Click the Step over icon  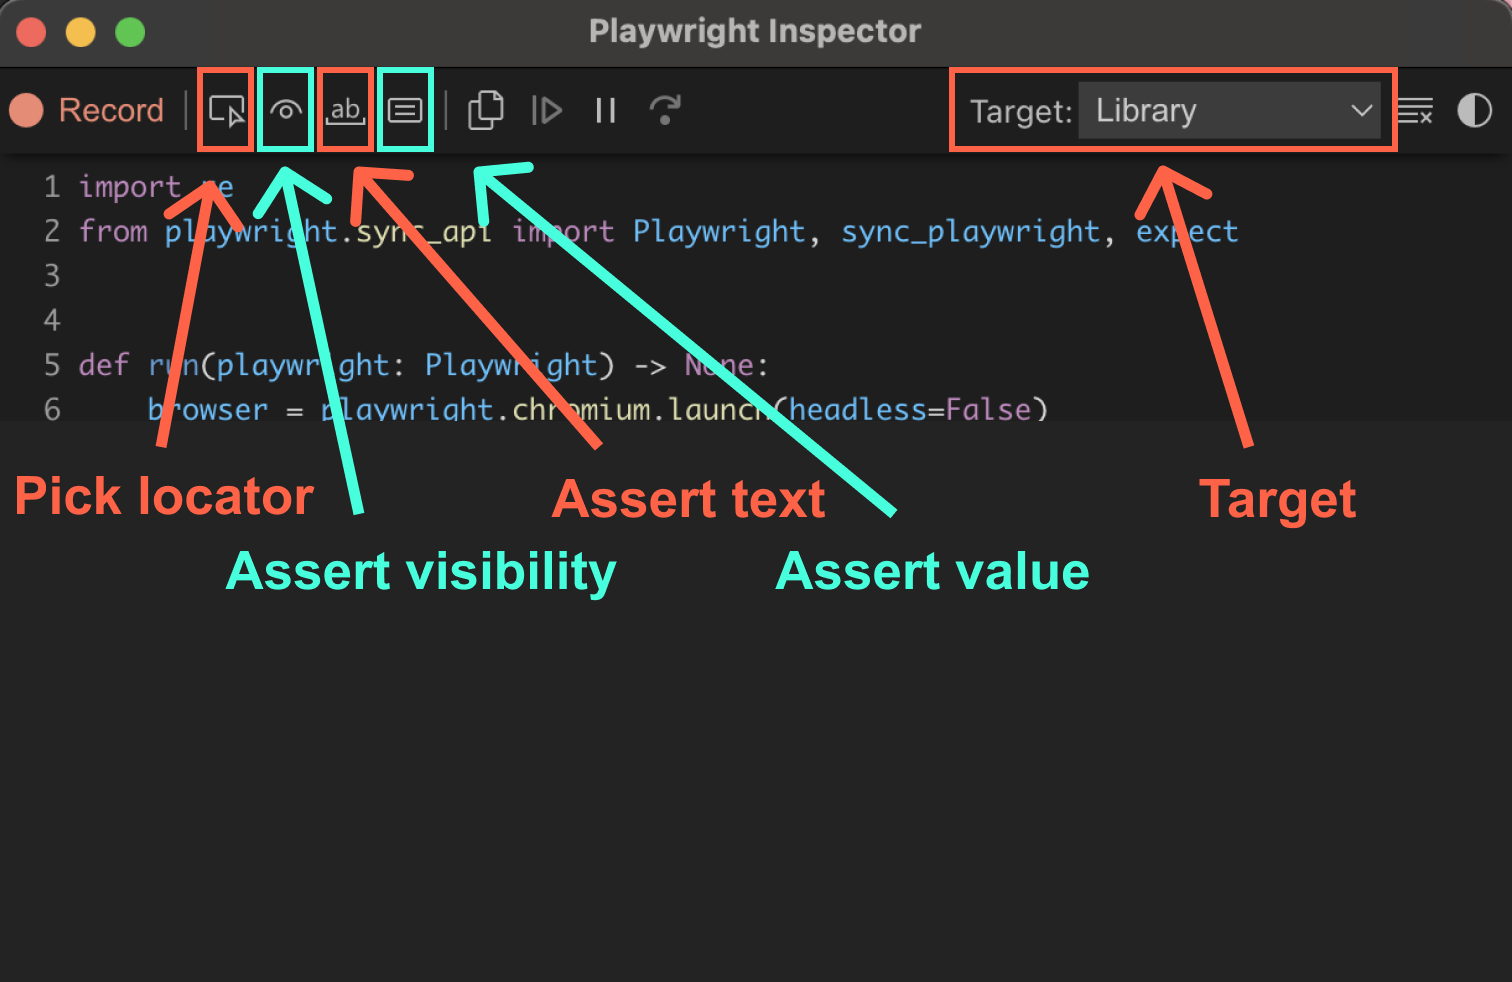point(663,110)
